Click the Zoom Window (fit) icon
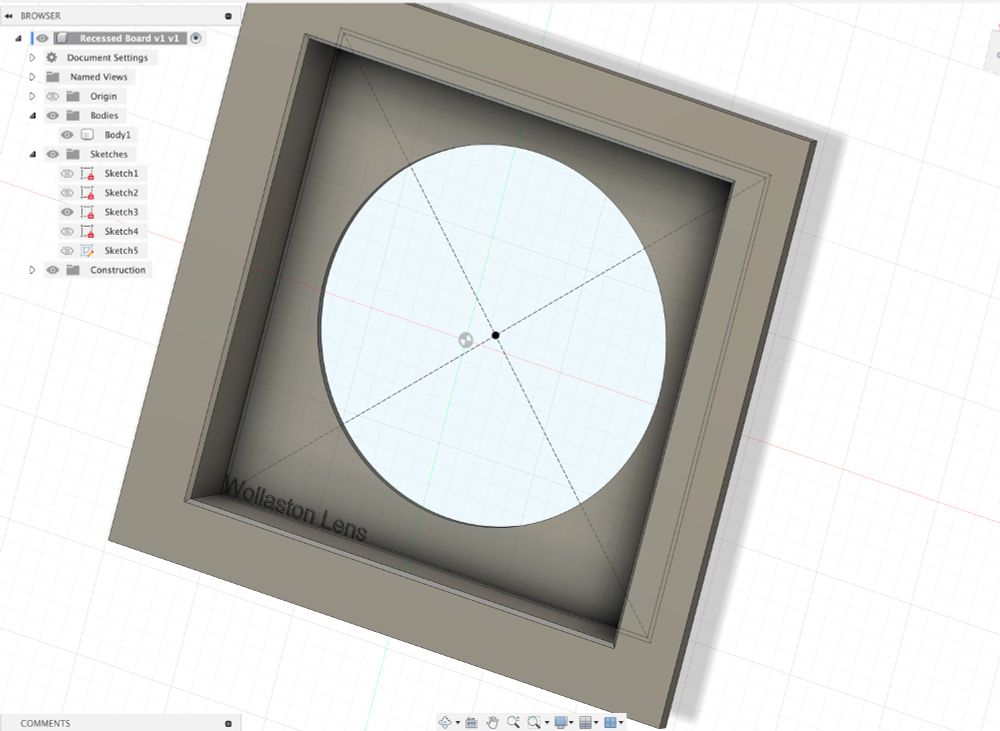 click(x=535, y=722)
